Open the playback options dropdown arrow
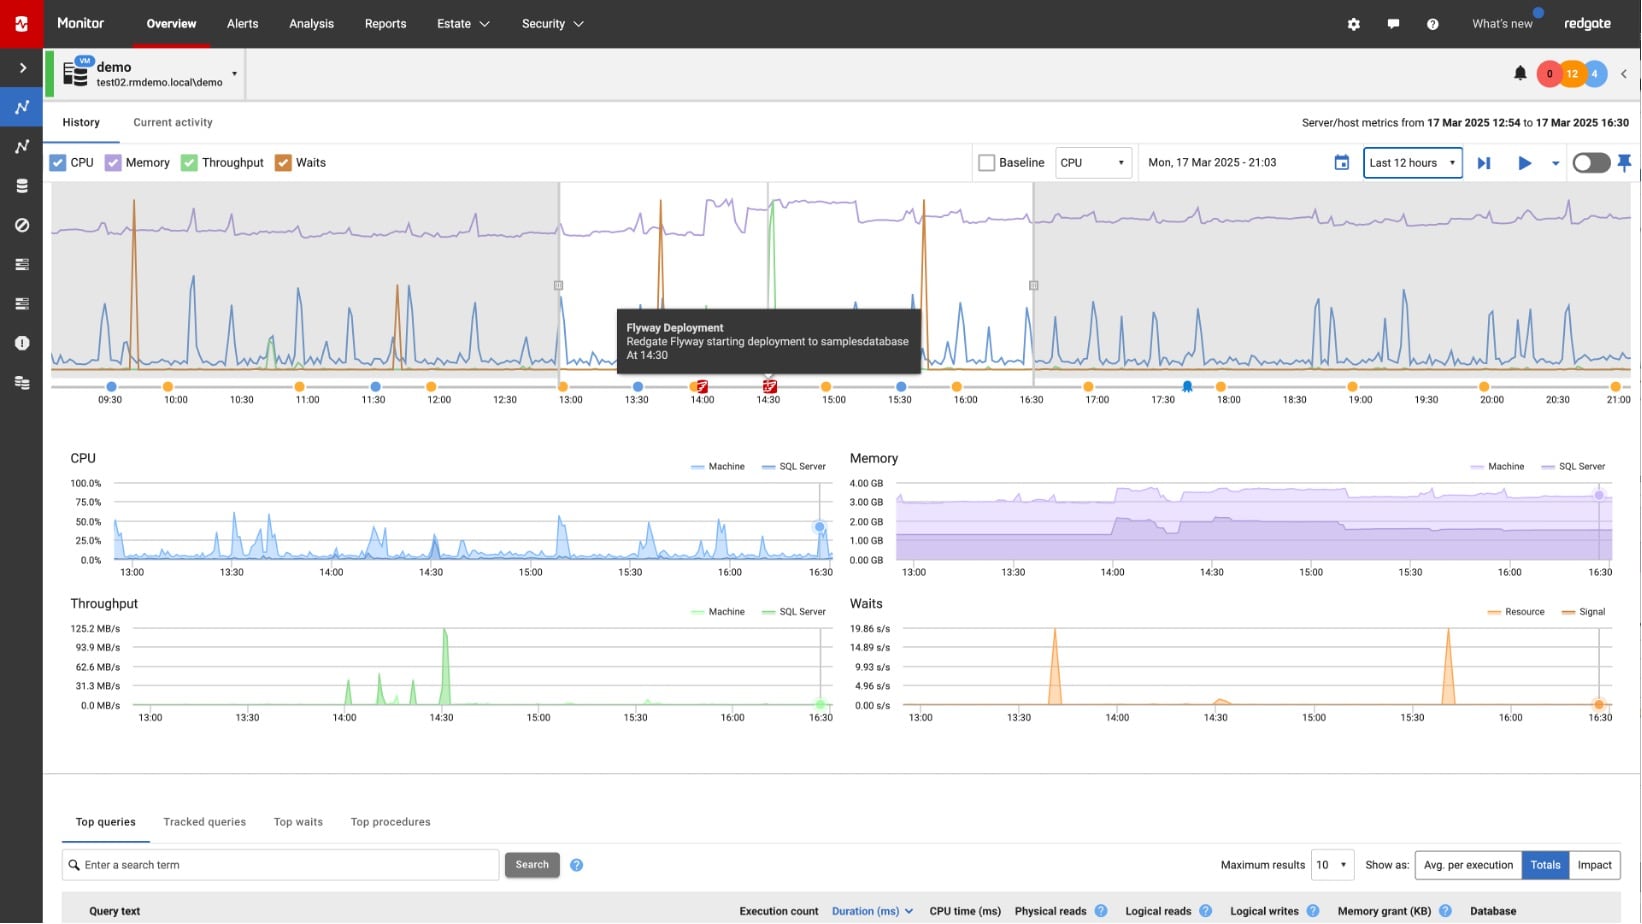1642x924 pixels. click(x=1555, y=163)
